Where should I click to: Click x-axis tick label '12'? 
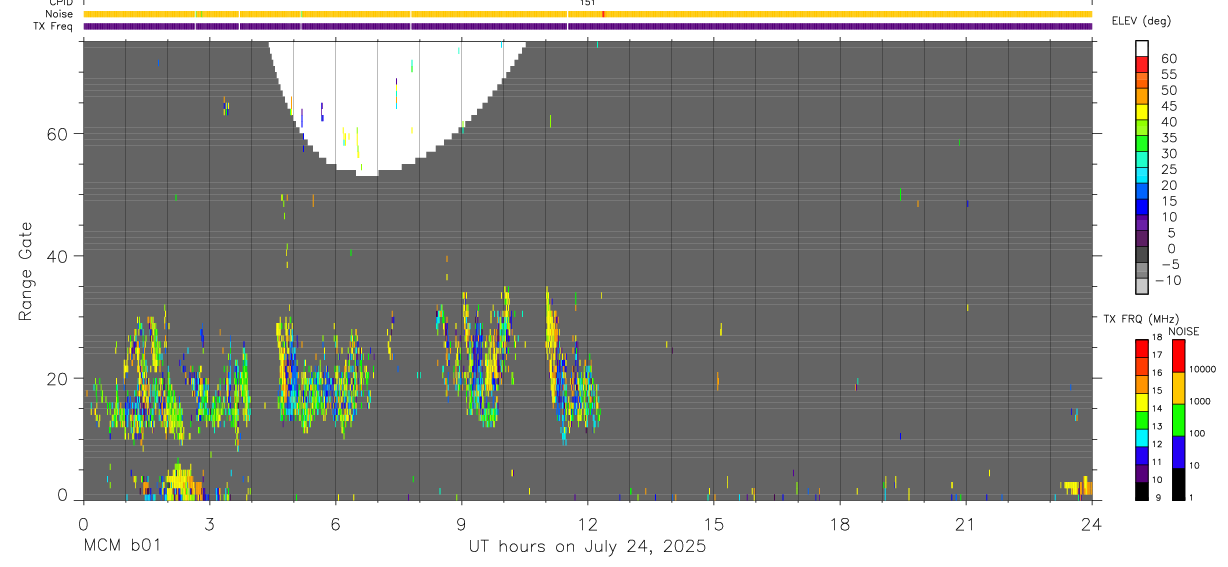[587, 524]
